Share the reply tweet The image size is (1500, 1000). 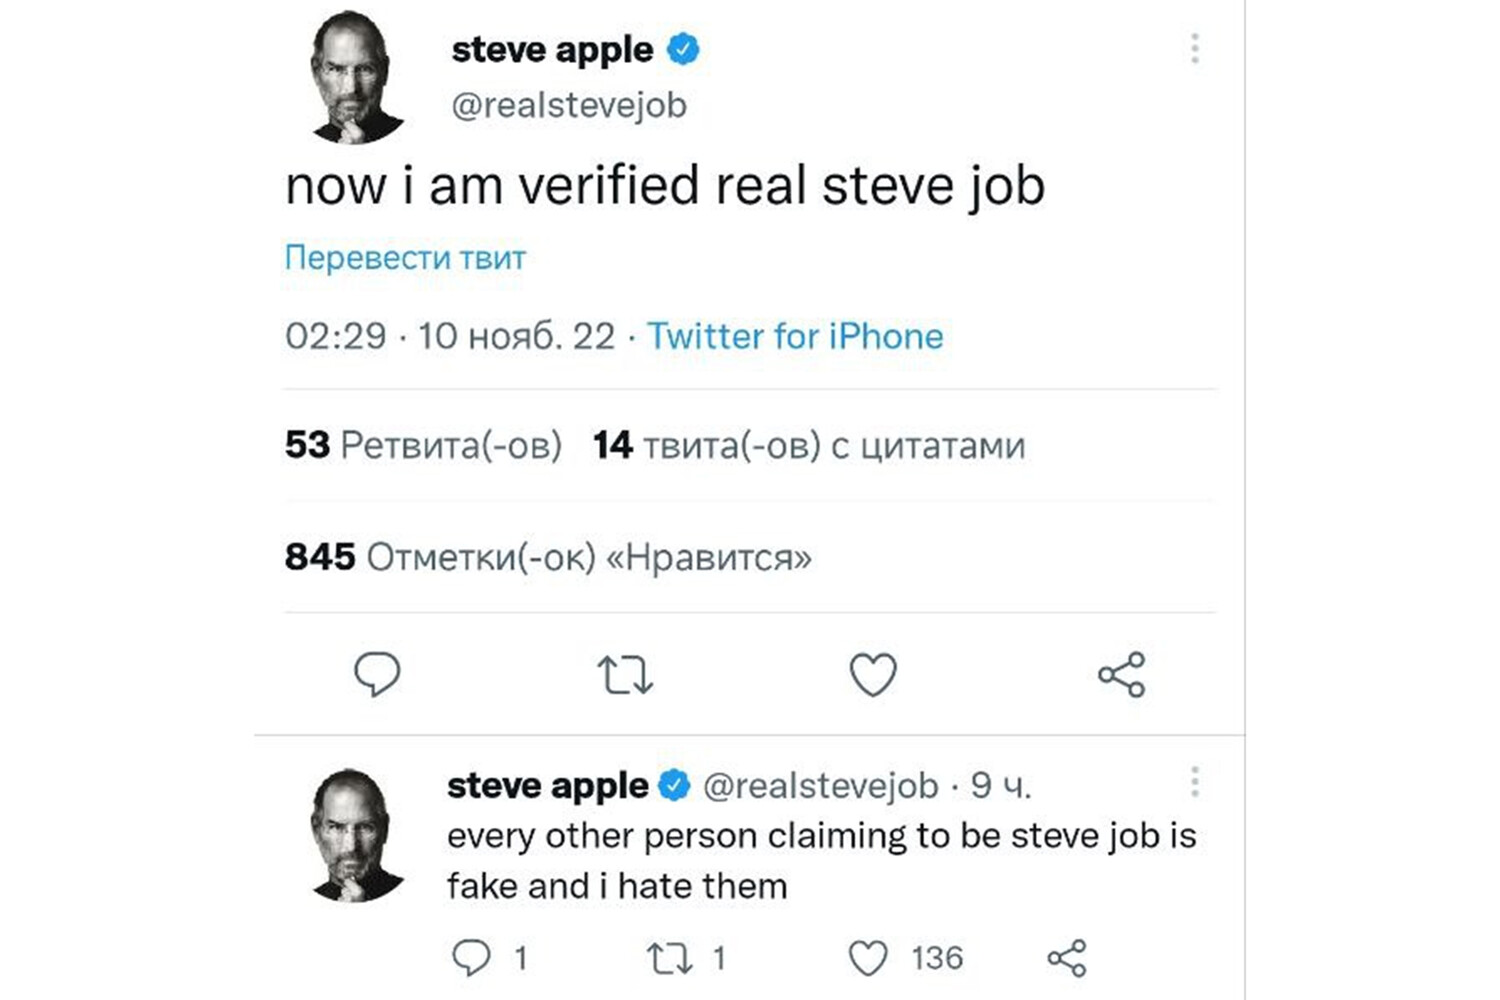coord(1067,958)
